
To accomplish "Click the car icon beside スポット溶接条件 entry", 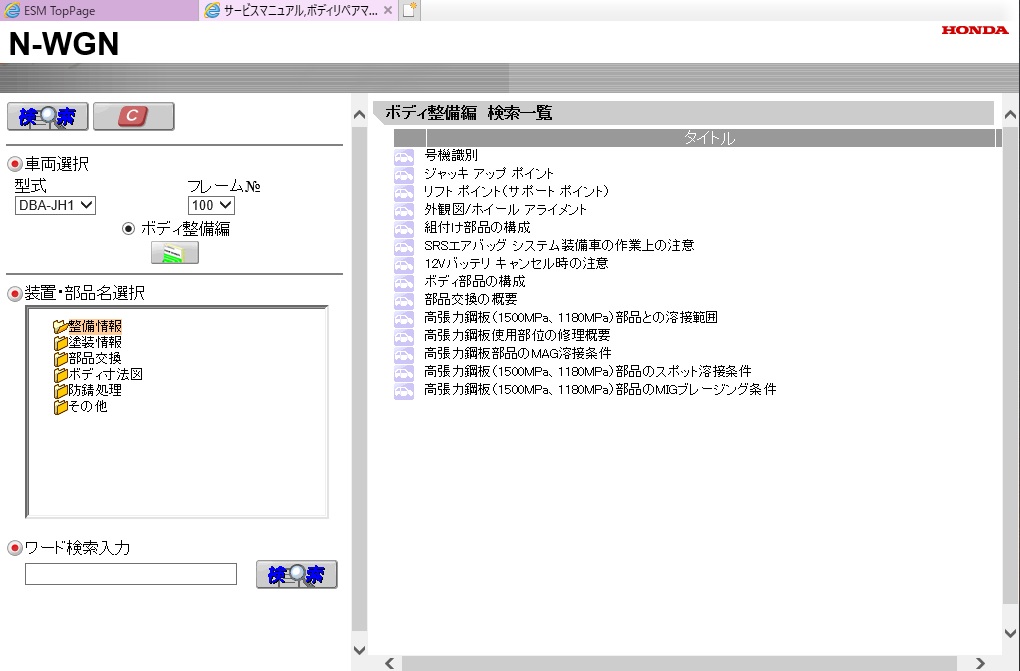I will tap(404, 373).
